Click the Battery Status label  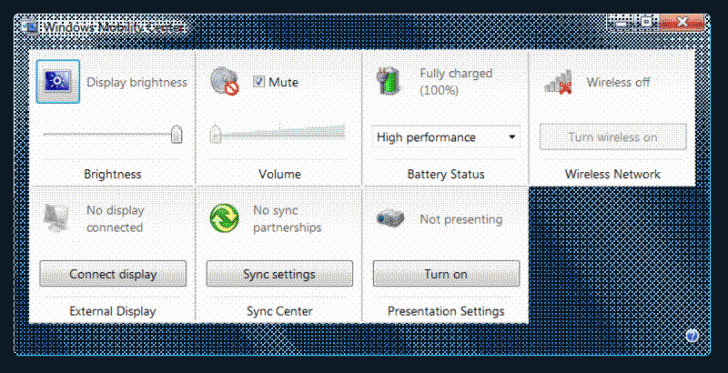(446, 174)
